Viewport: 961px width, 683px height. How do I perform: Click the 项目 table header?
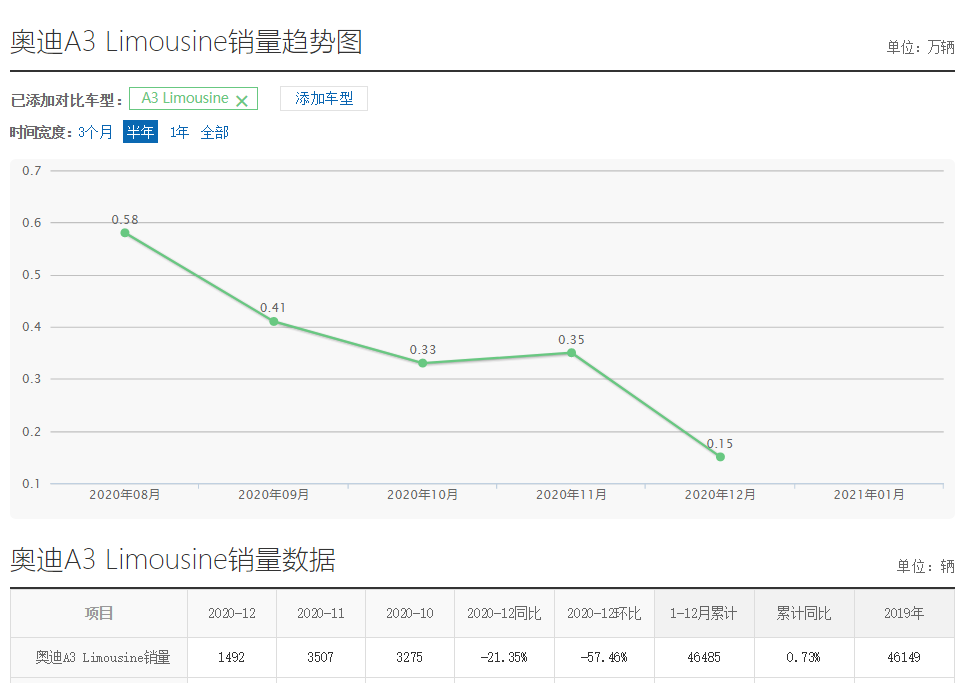click(x=99, y=613)
